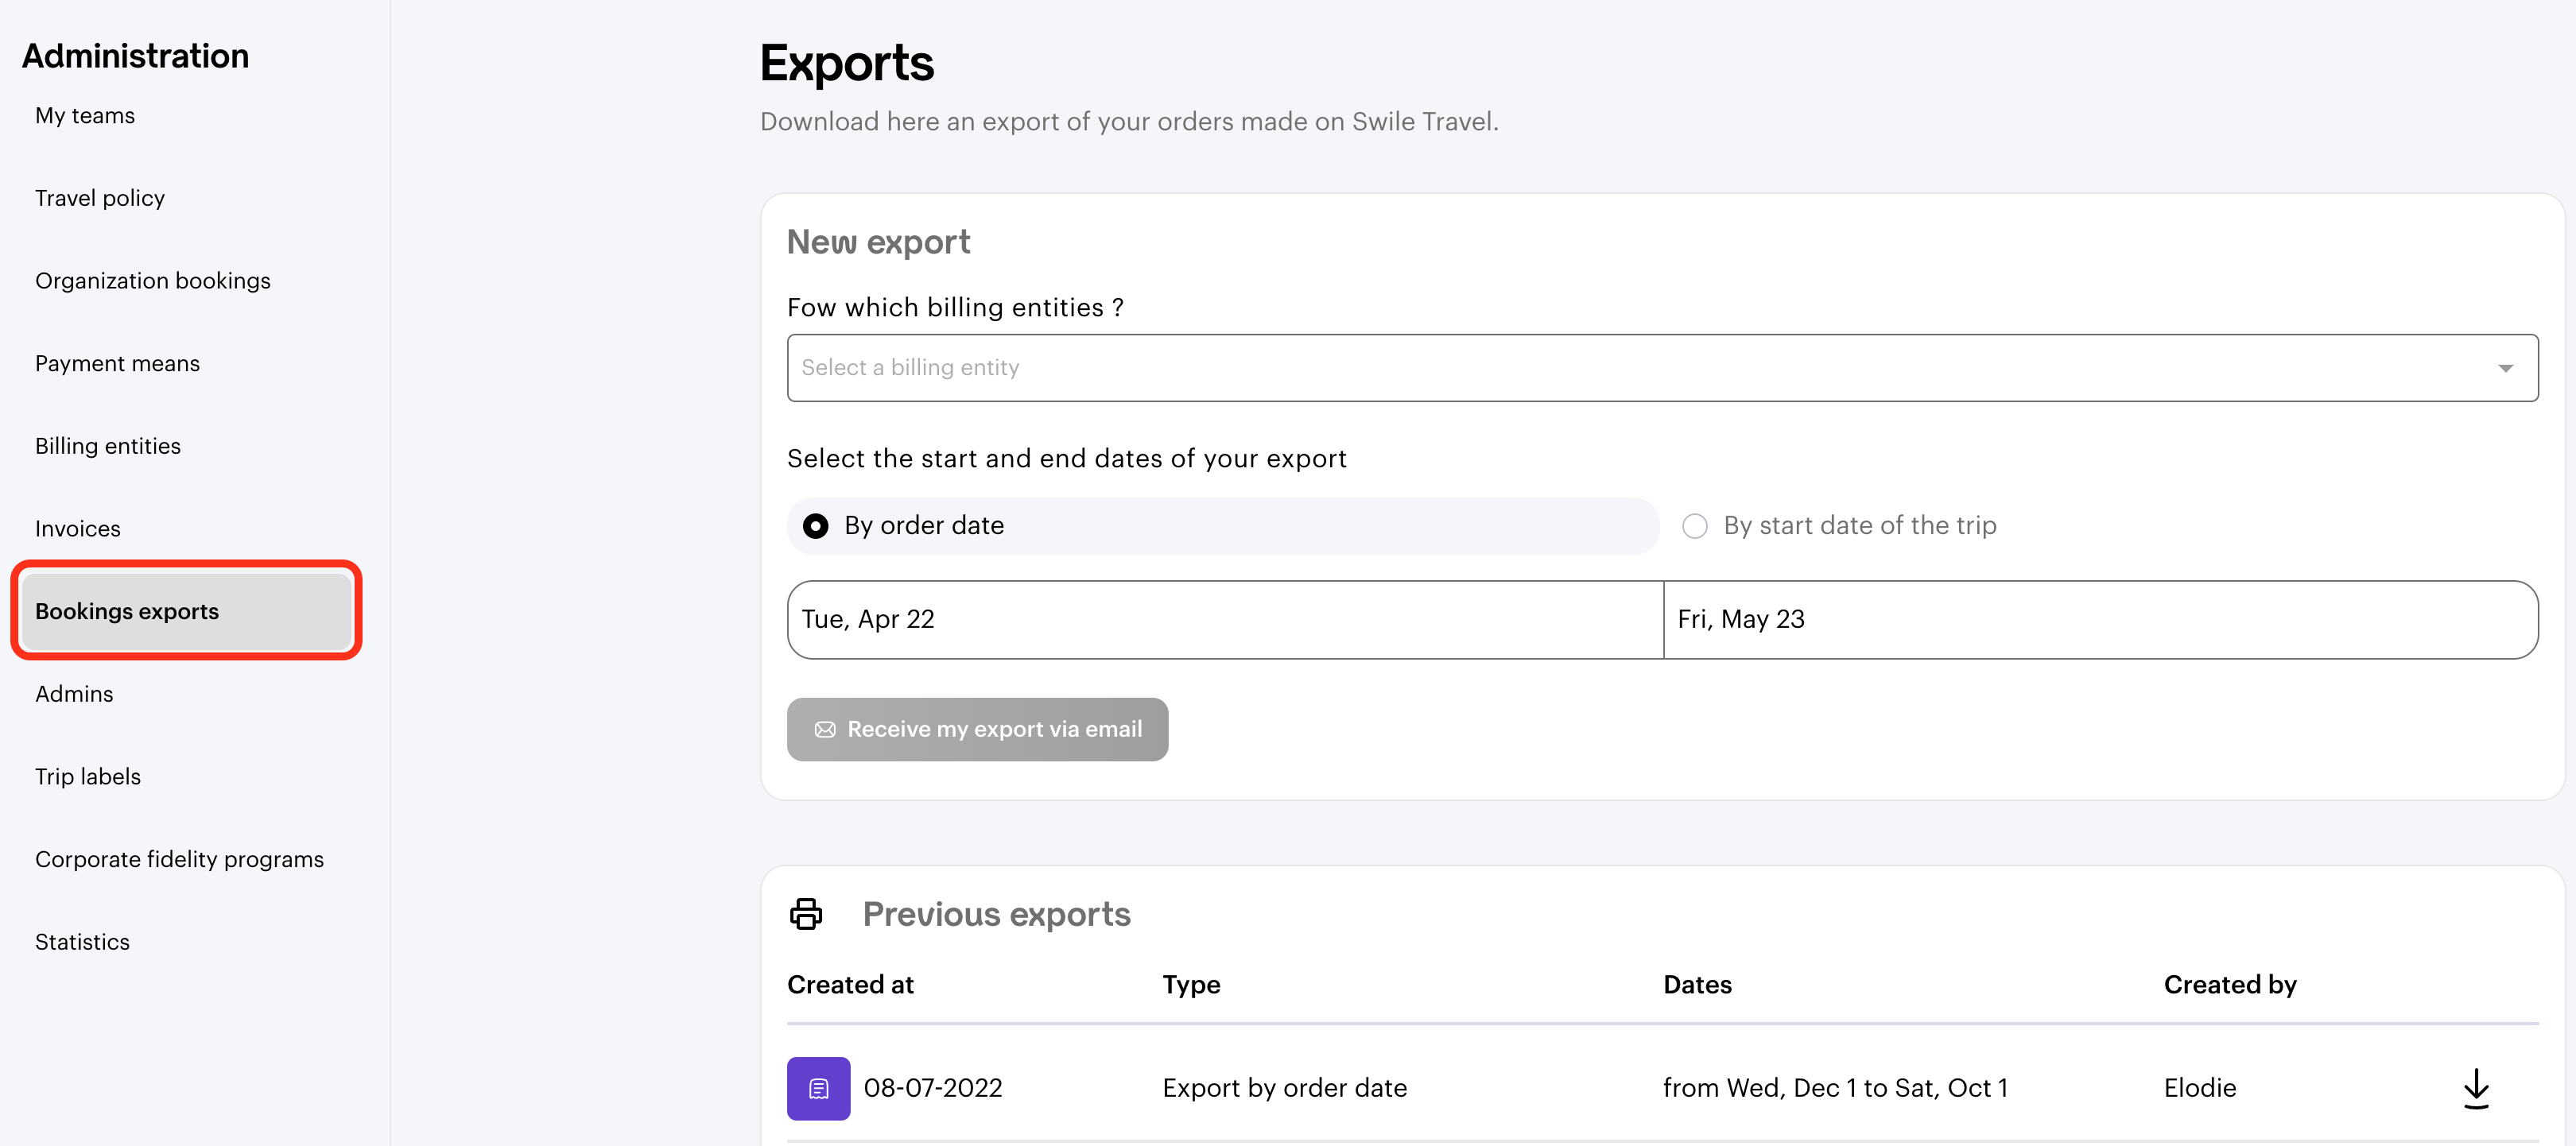Navigate to Payment means
This screenshot has height=1146, width=2576.
[118, 363]
